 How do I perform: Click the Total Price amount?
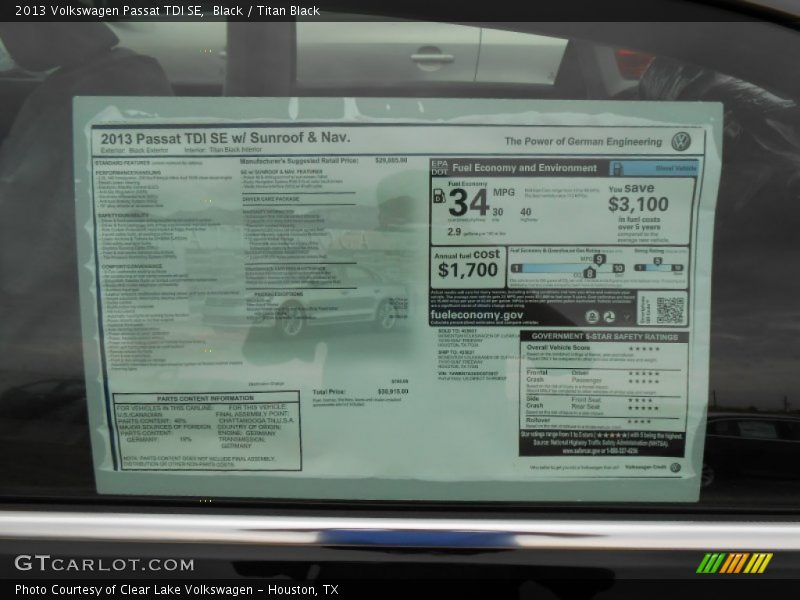point(392,392)
